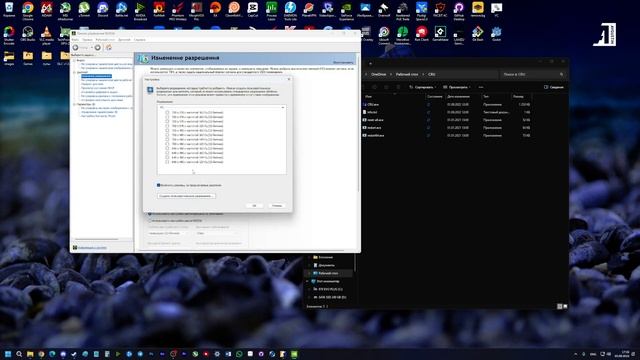
Task: Click Home icon in NVIDIA Control Panel toolbar
Action: pos(109,47)
